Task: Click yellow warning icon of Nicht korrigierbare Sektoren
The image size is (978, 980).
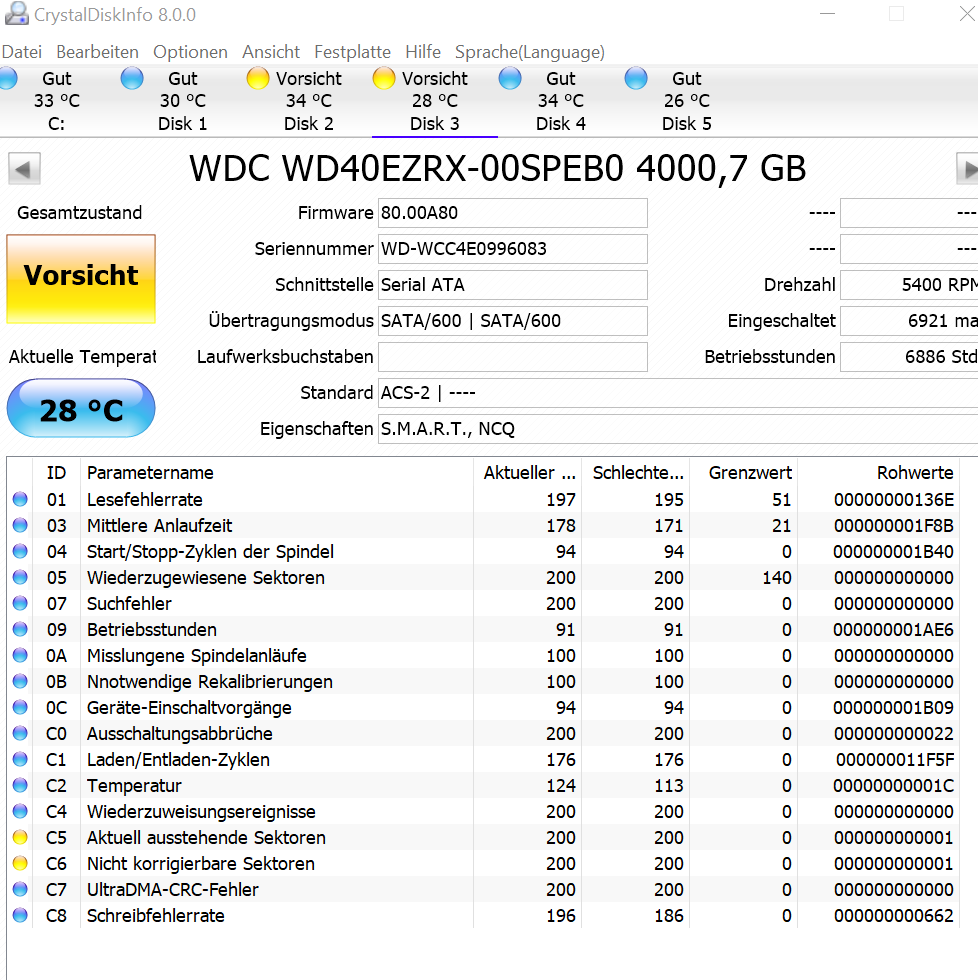Action: point(20,864)
